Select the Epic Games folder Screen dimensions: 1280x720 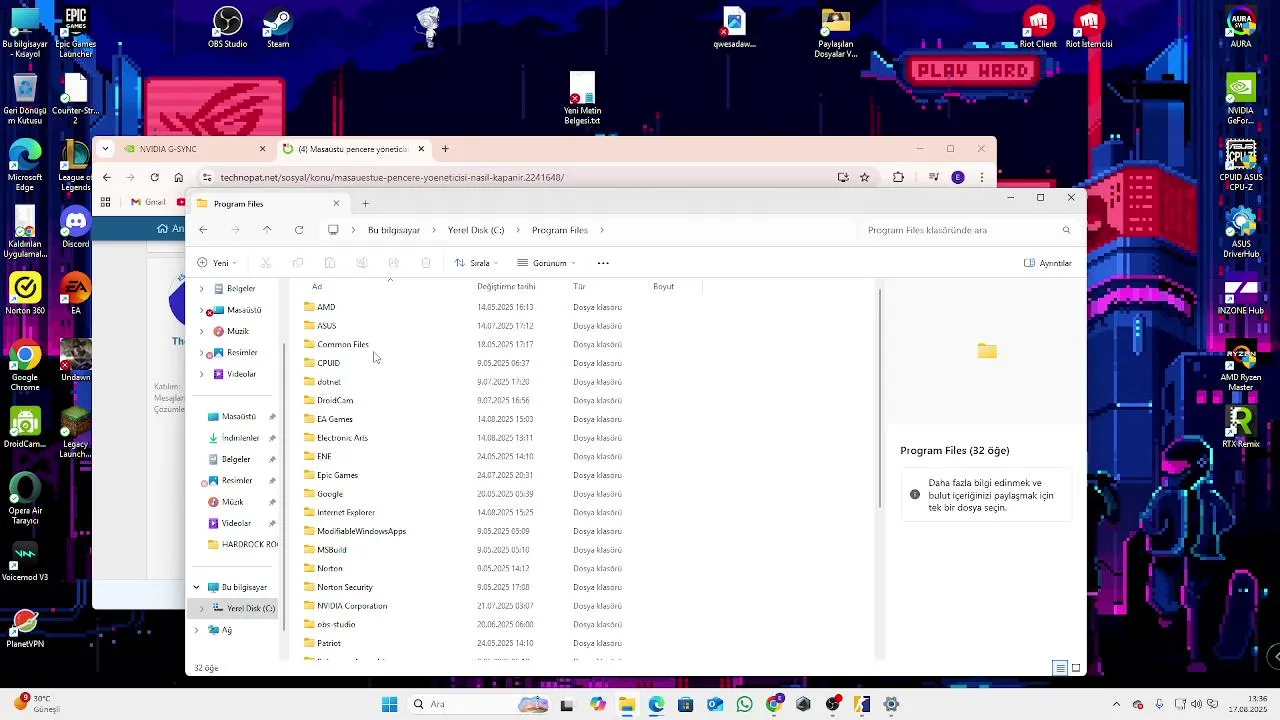337,475
